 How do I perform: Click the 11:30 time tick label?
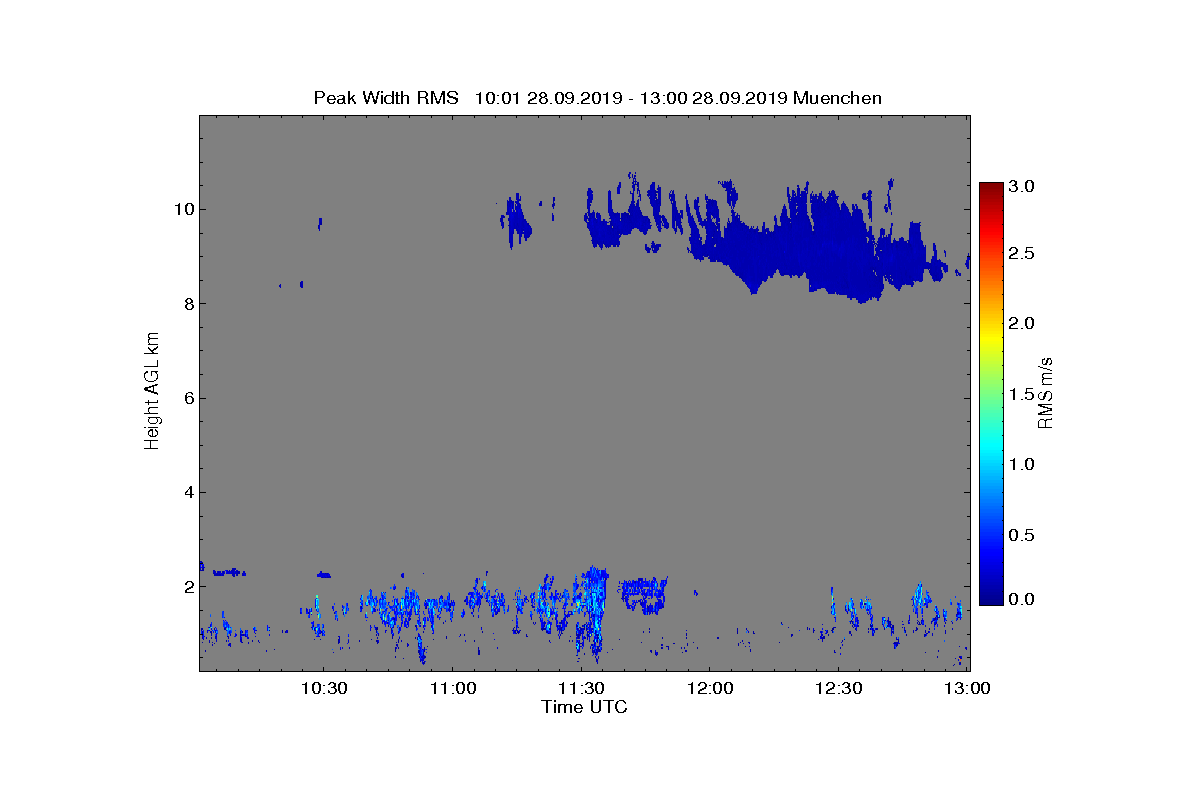click(x=580, y=688)
